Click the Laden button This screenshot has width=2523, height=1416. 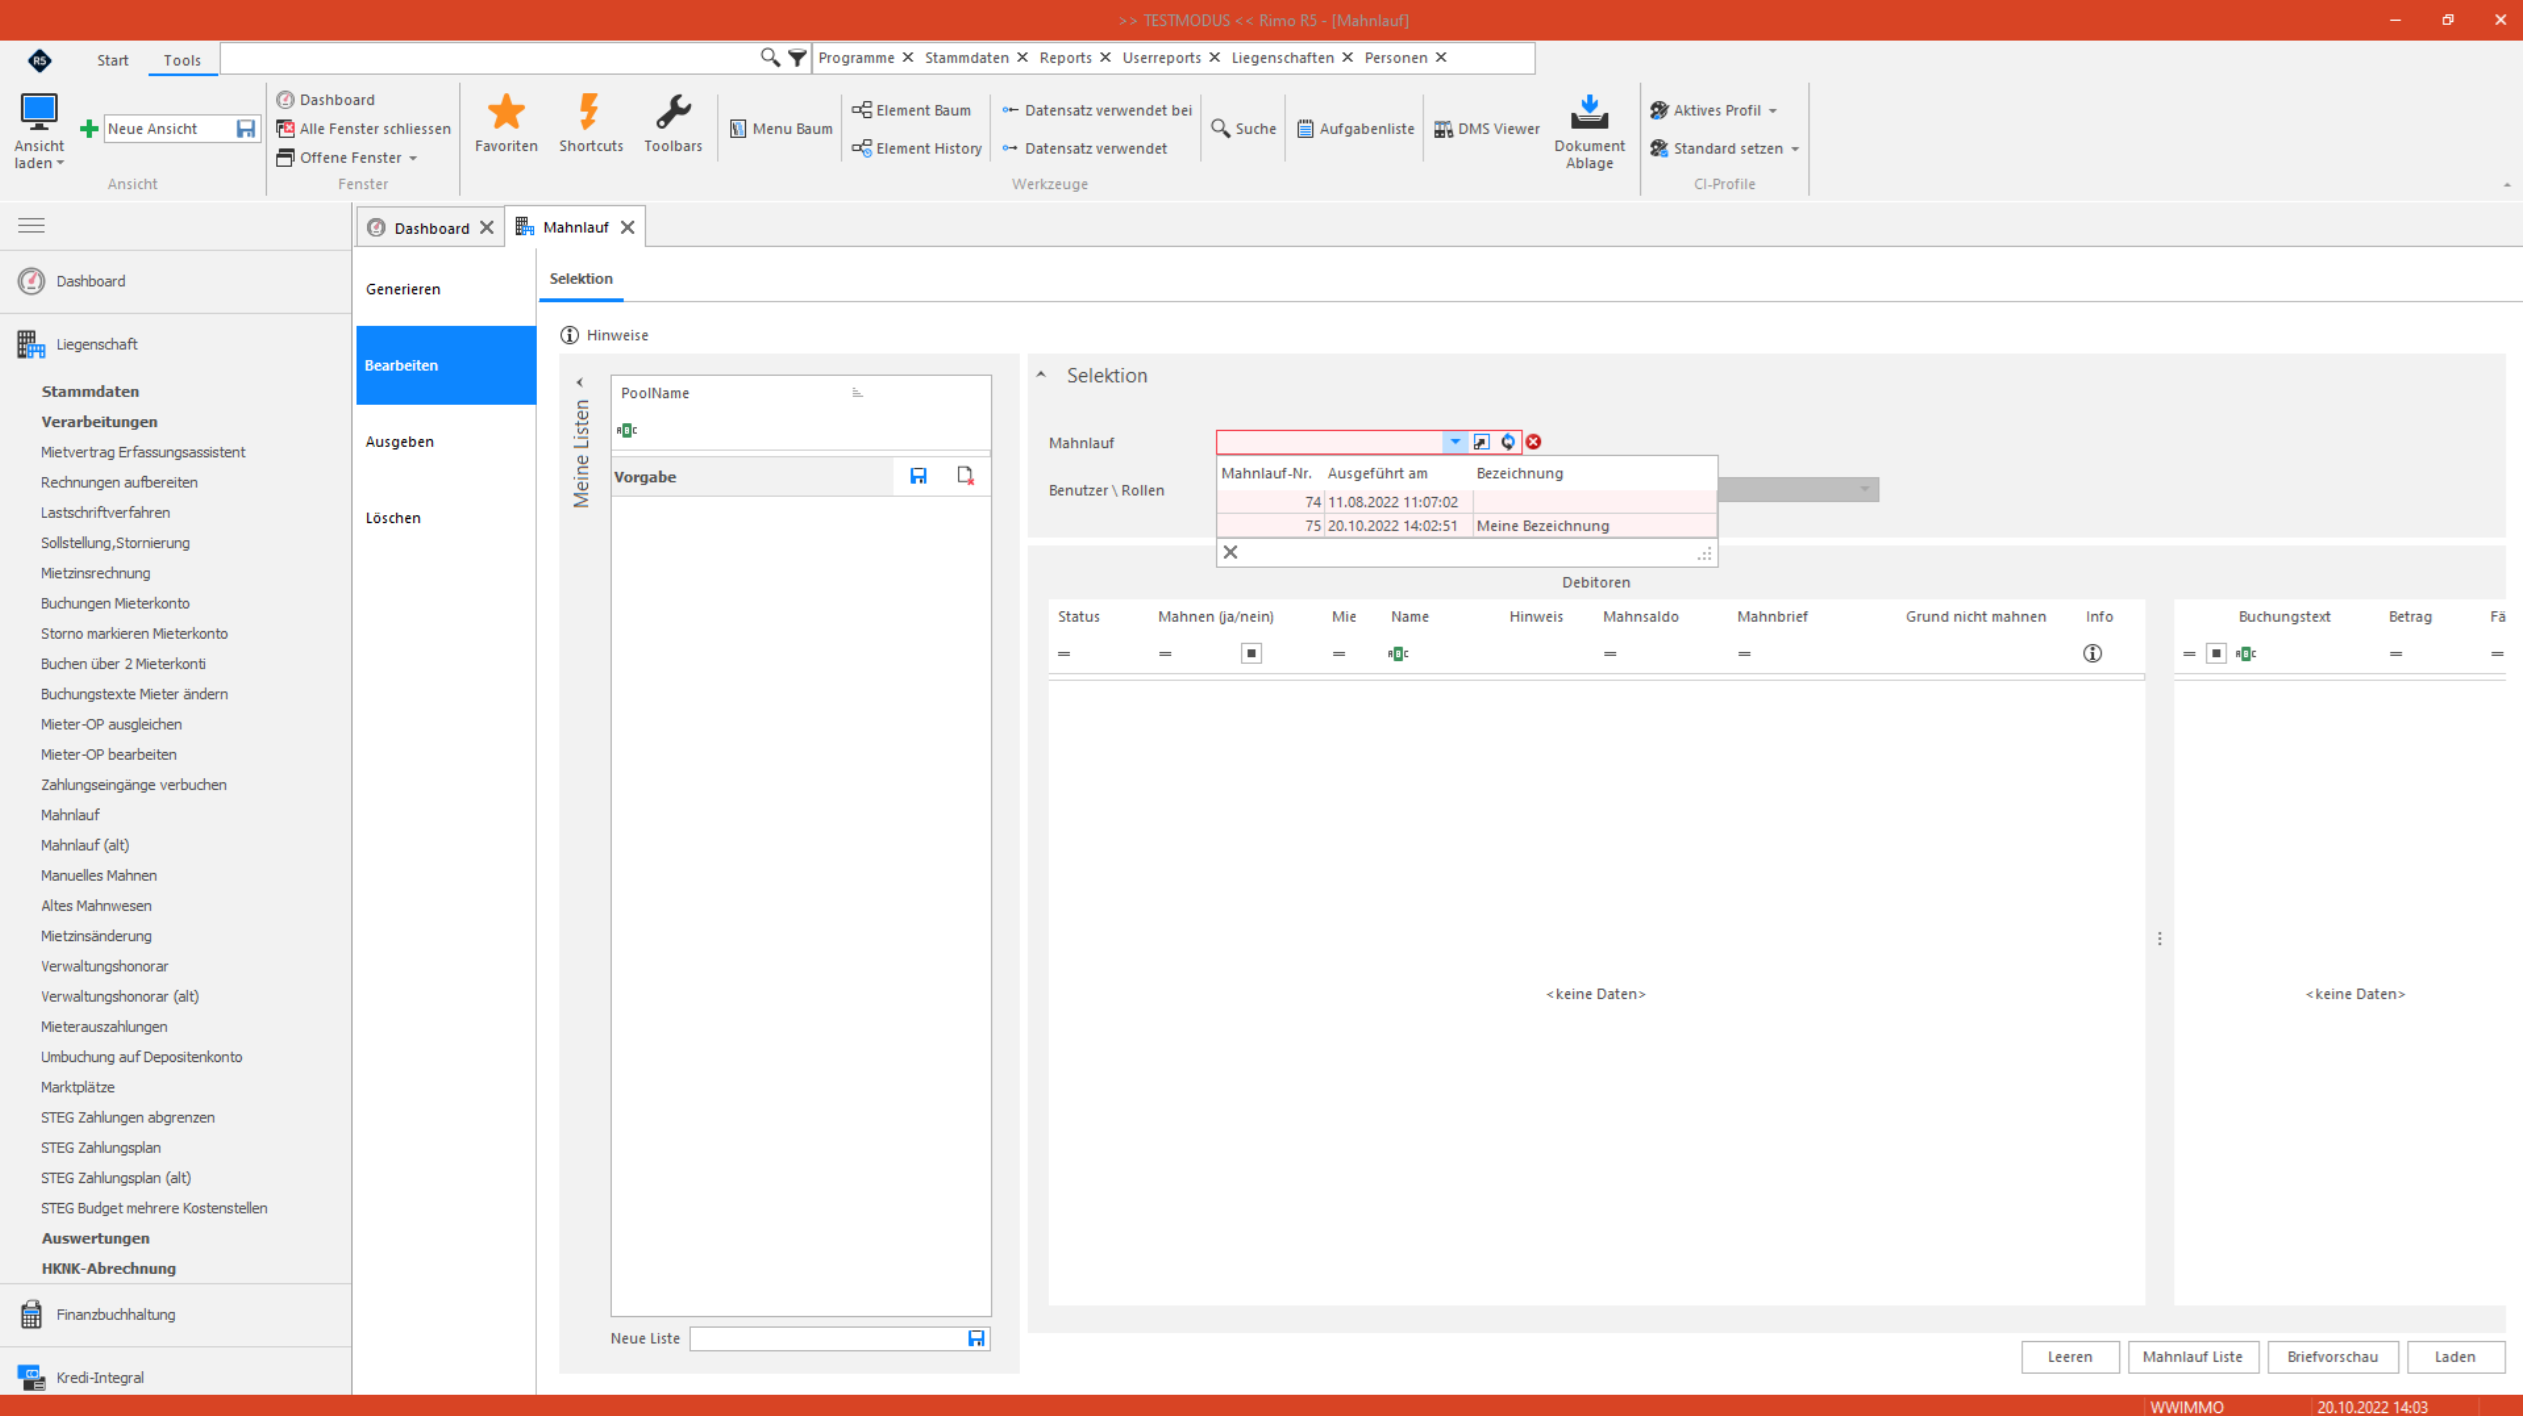2454,1357
